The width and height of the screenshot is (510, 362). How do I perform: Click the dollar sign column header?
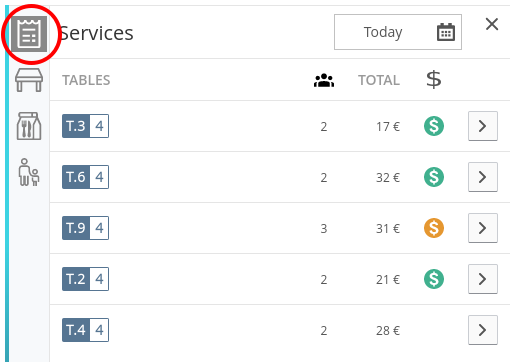point(434,80)
